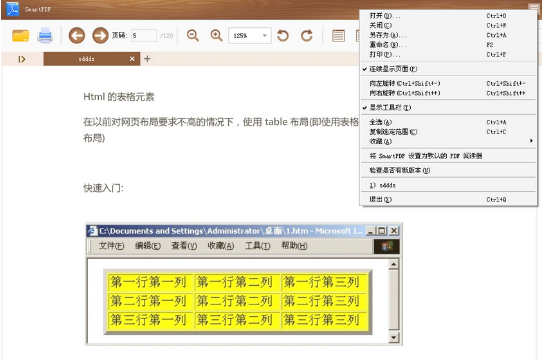Viewport: 542px width, 360px height.
Task: Go to next page with right arrow
Action: [100, 35]
